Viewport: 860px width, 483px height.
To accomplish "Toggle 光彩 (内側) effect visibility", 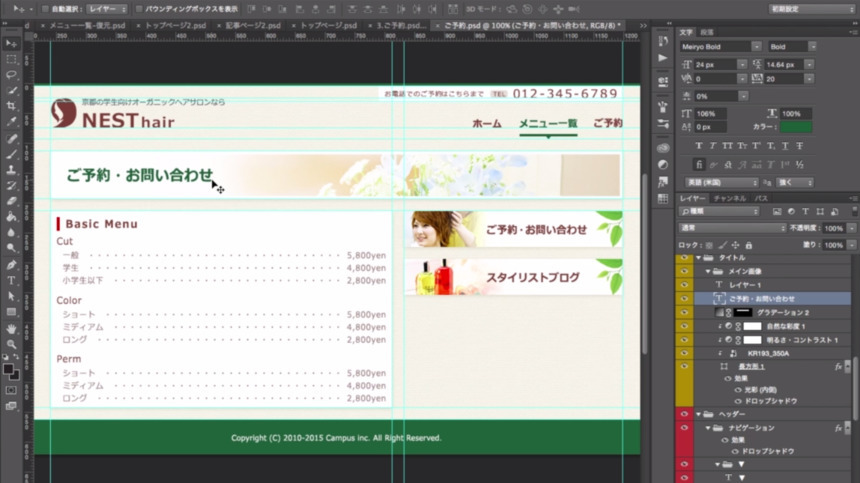I will 737,390.
